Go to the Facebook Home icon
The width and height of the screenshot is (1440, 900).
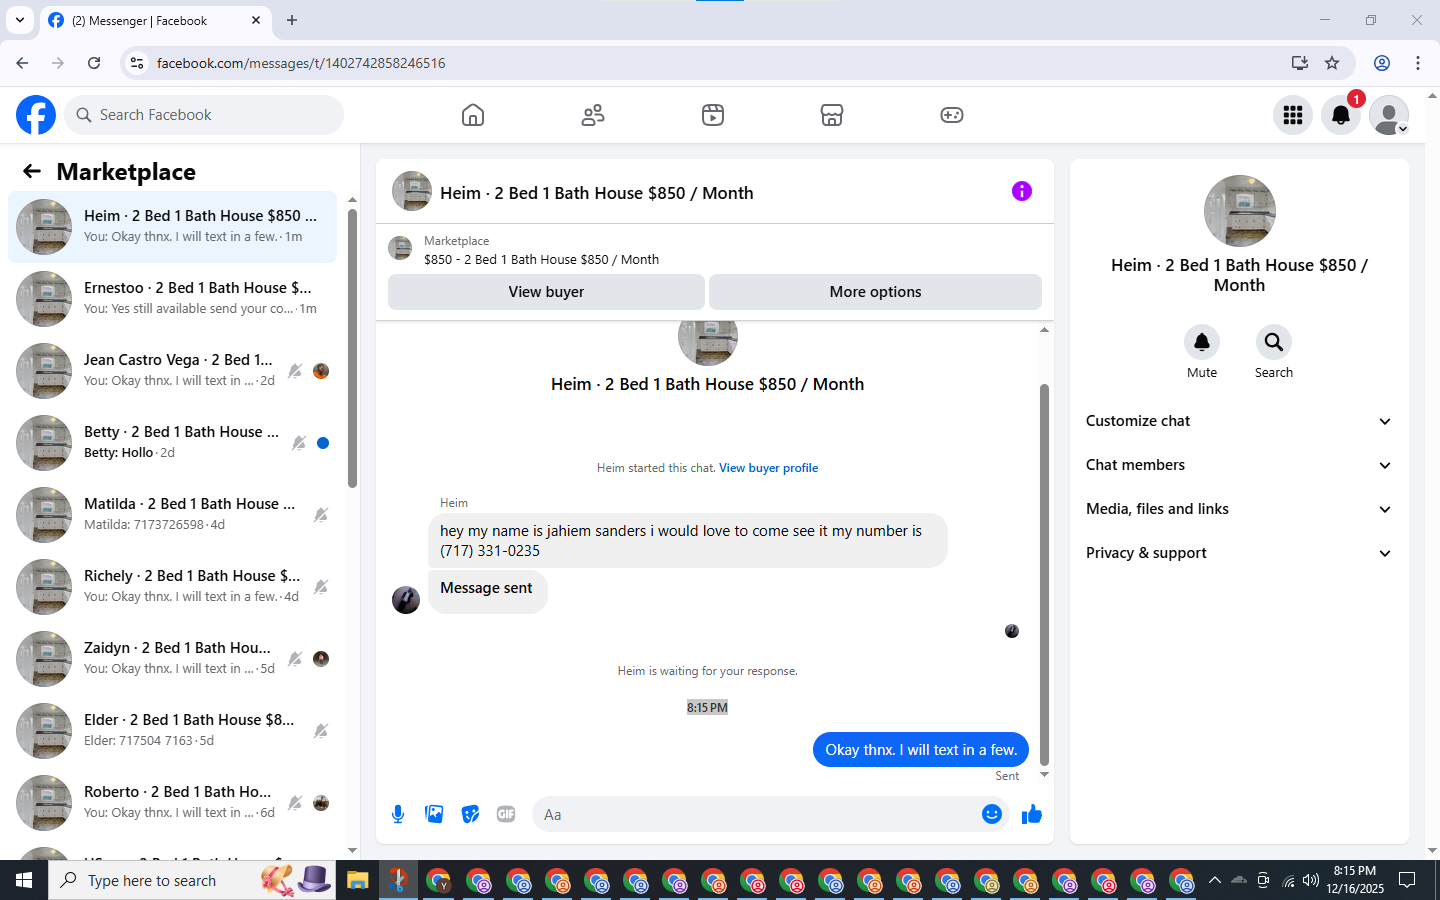point(473,115)
